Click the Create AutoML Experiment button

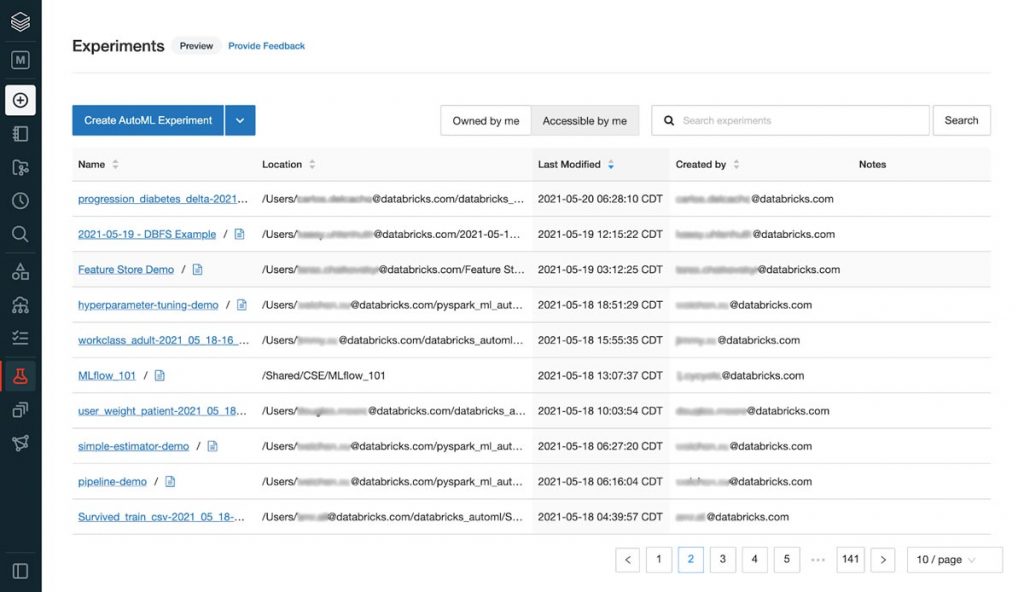148,121
